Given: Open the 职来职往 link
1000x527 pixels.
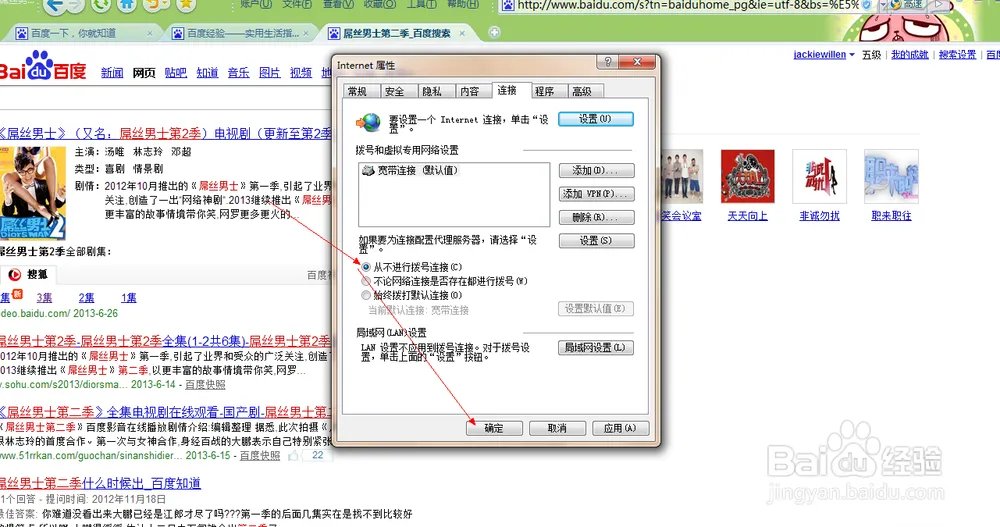Looking at the screenshot, I should coord(891,216).
